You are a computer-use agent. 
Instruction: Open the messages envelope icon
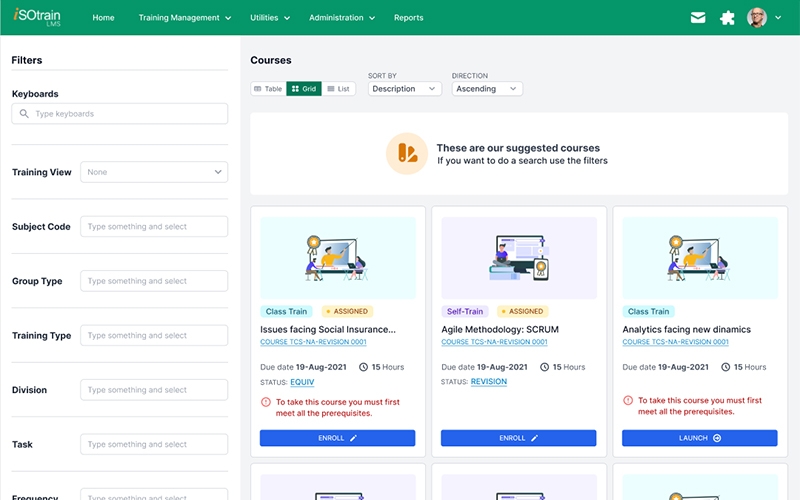pos(698,18)
